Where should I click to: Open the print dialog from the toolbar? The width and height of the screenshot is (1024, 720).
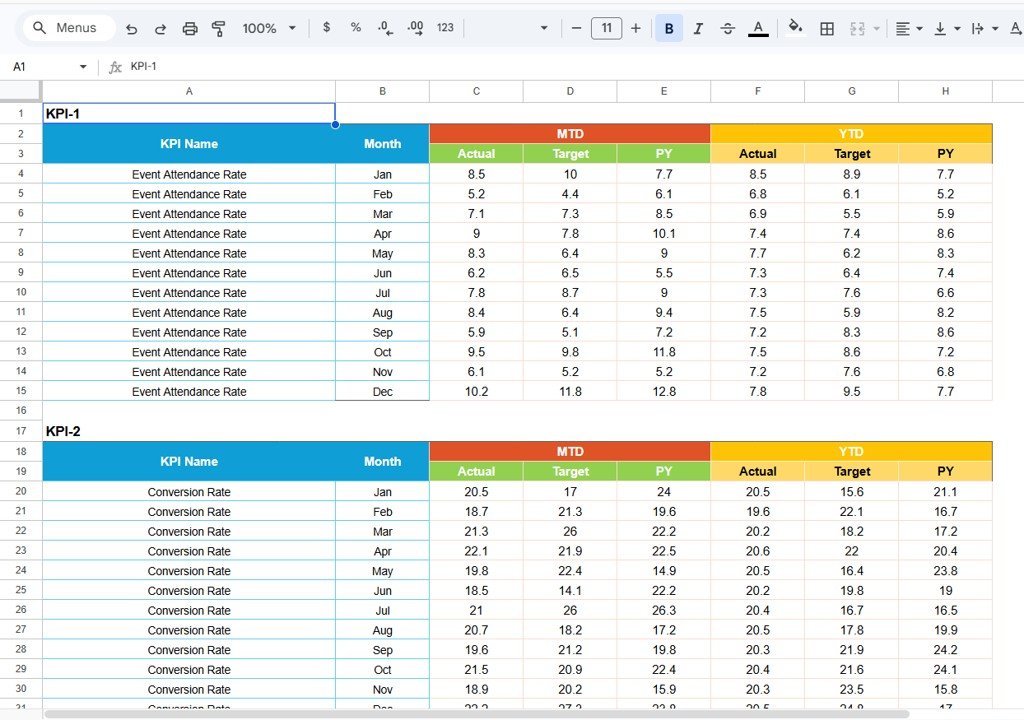click(x=190, y=28)
